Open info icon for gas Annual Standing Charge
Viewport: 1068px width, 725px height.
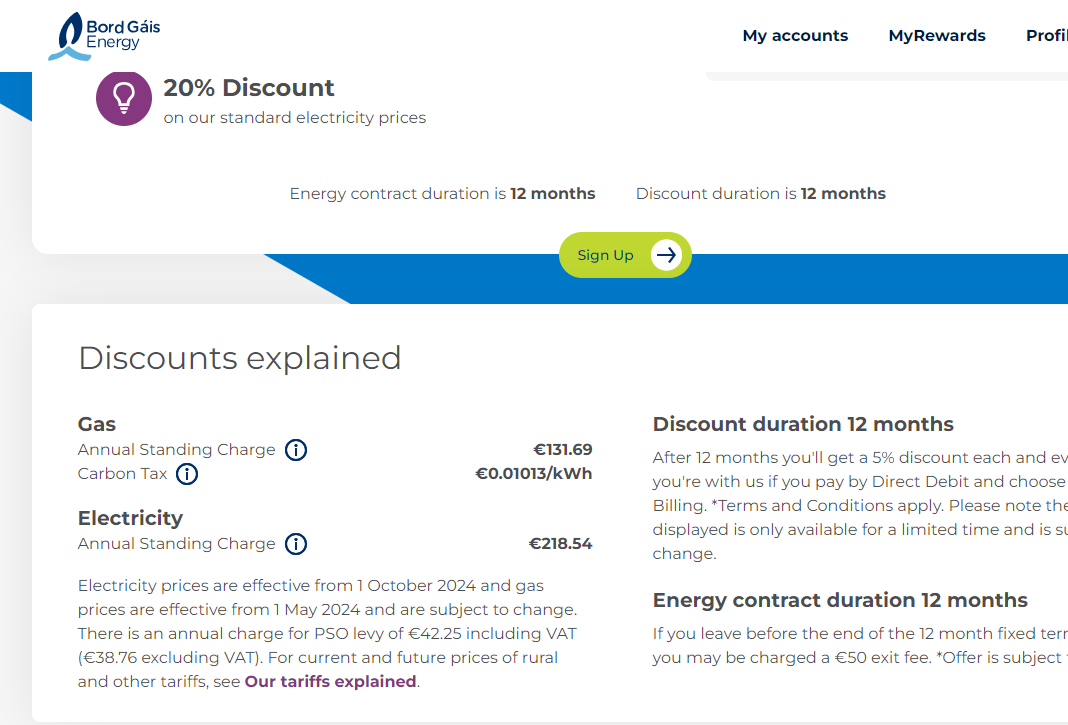tap(295, 450)
